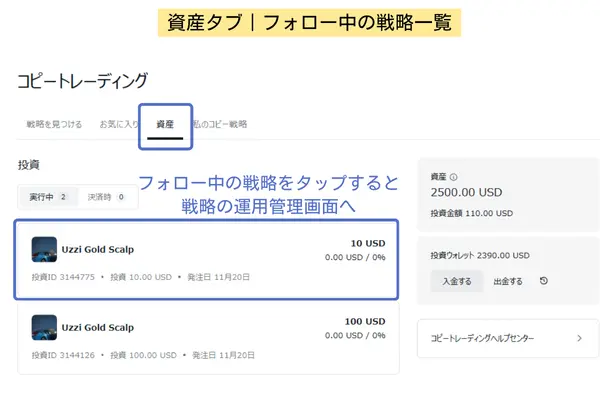The width and height of the screenshot is (600, 400).
Task: Open the history icon next to 出金する
Action: point(543,281)
